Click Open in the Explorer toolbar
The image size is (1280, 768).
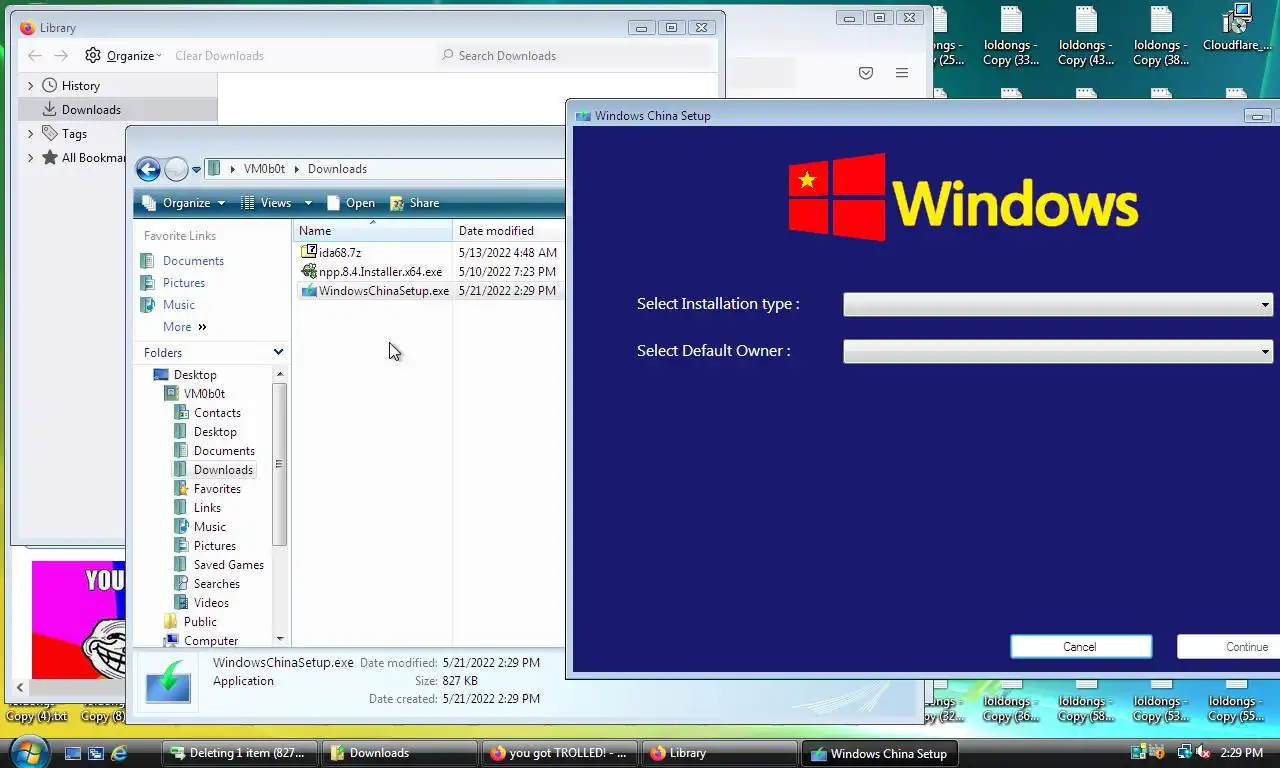click(x=351, y=203)
